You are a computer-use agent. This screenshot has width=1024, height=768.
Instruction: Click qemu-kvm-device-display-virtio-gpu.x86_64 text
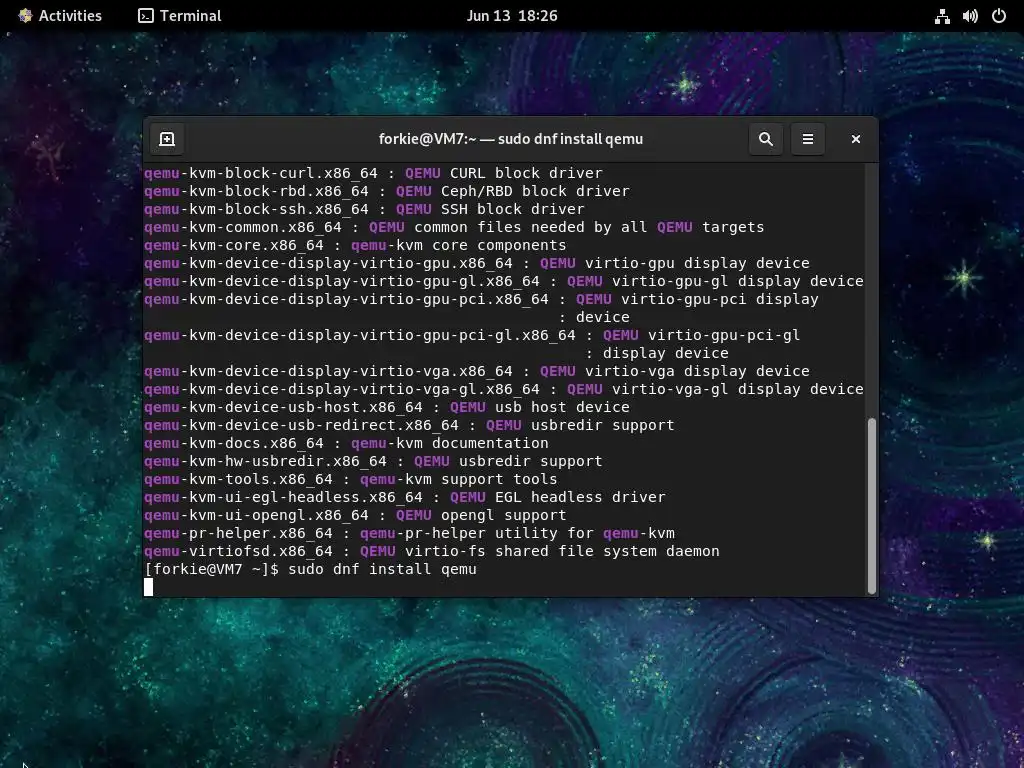328,263
